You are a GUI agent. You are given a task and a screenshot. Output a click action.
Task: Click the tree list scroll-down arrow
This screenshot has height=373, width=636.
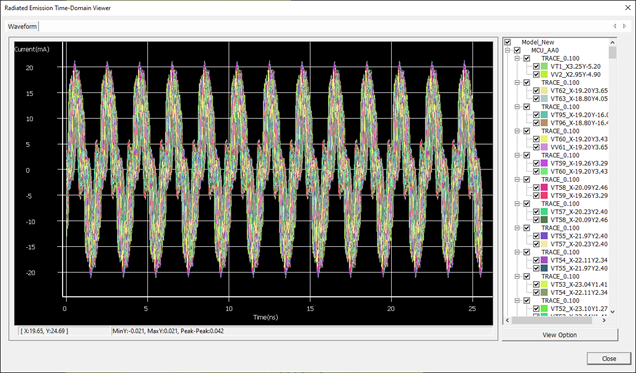[x=612, y=312]
